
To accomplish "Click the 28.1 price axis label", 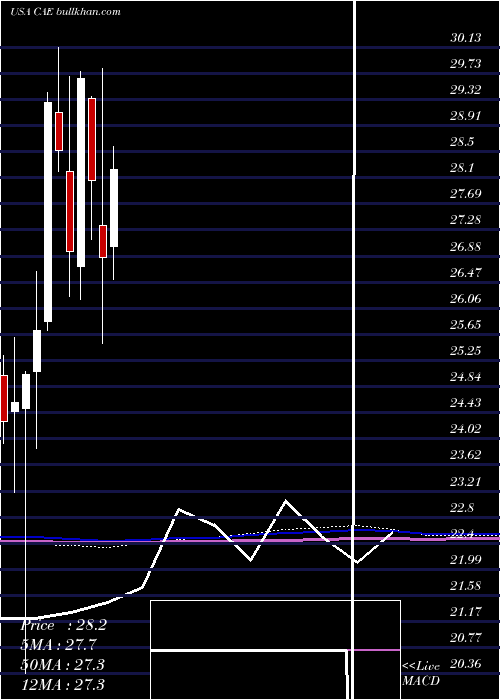I will coord(462,168).
